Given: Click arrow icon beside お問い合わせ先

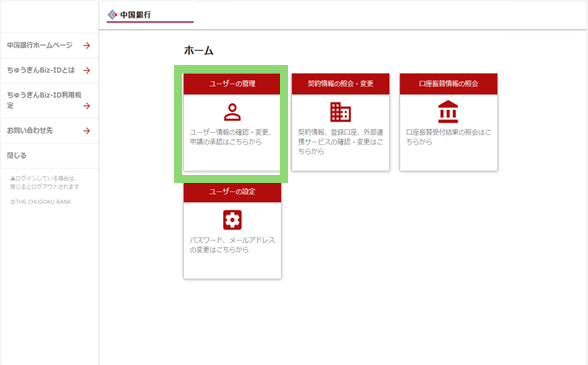Looking at the screenshot, I should tap(87, 131).
